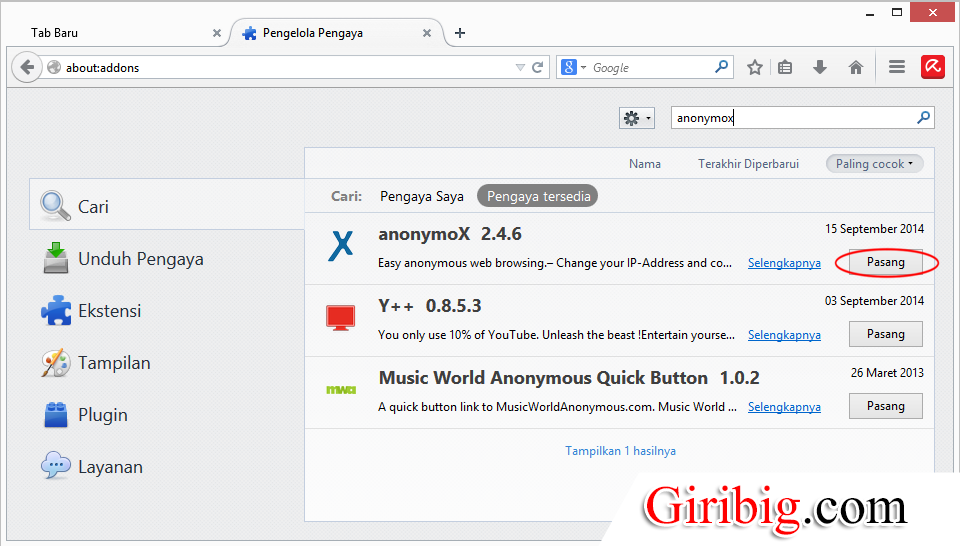Install anonymoX with Pasang

[x=885, y=262]
